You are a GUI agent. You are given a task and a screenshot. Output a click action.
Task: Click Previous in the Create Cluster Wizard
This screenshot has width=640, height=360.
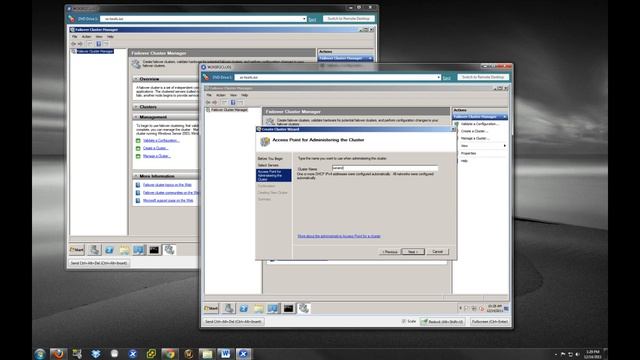coord(389,252)
